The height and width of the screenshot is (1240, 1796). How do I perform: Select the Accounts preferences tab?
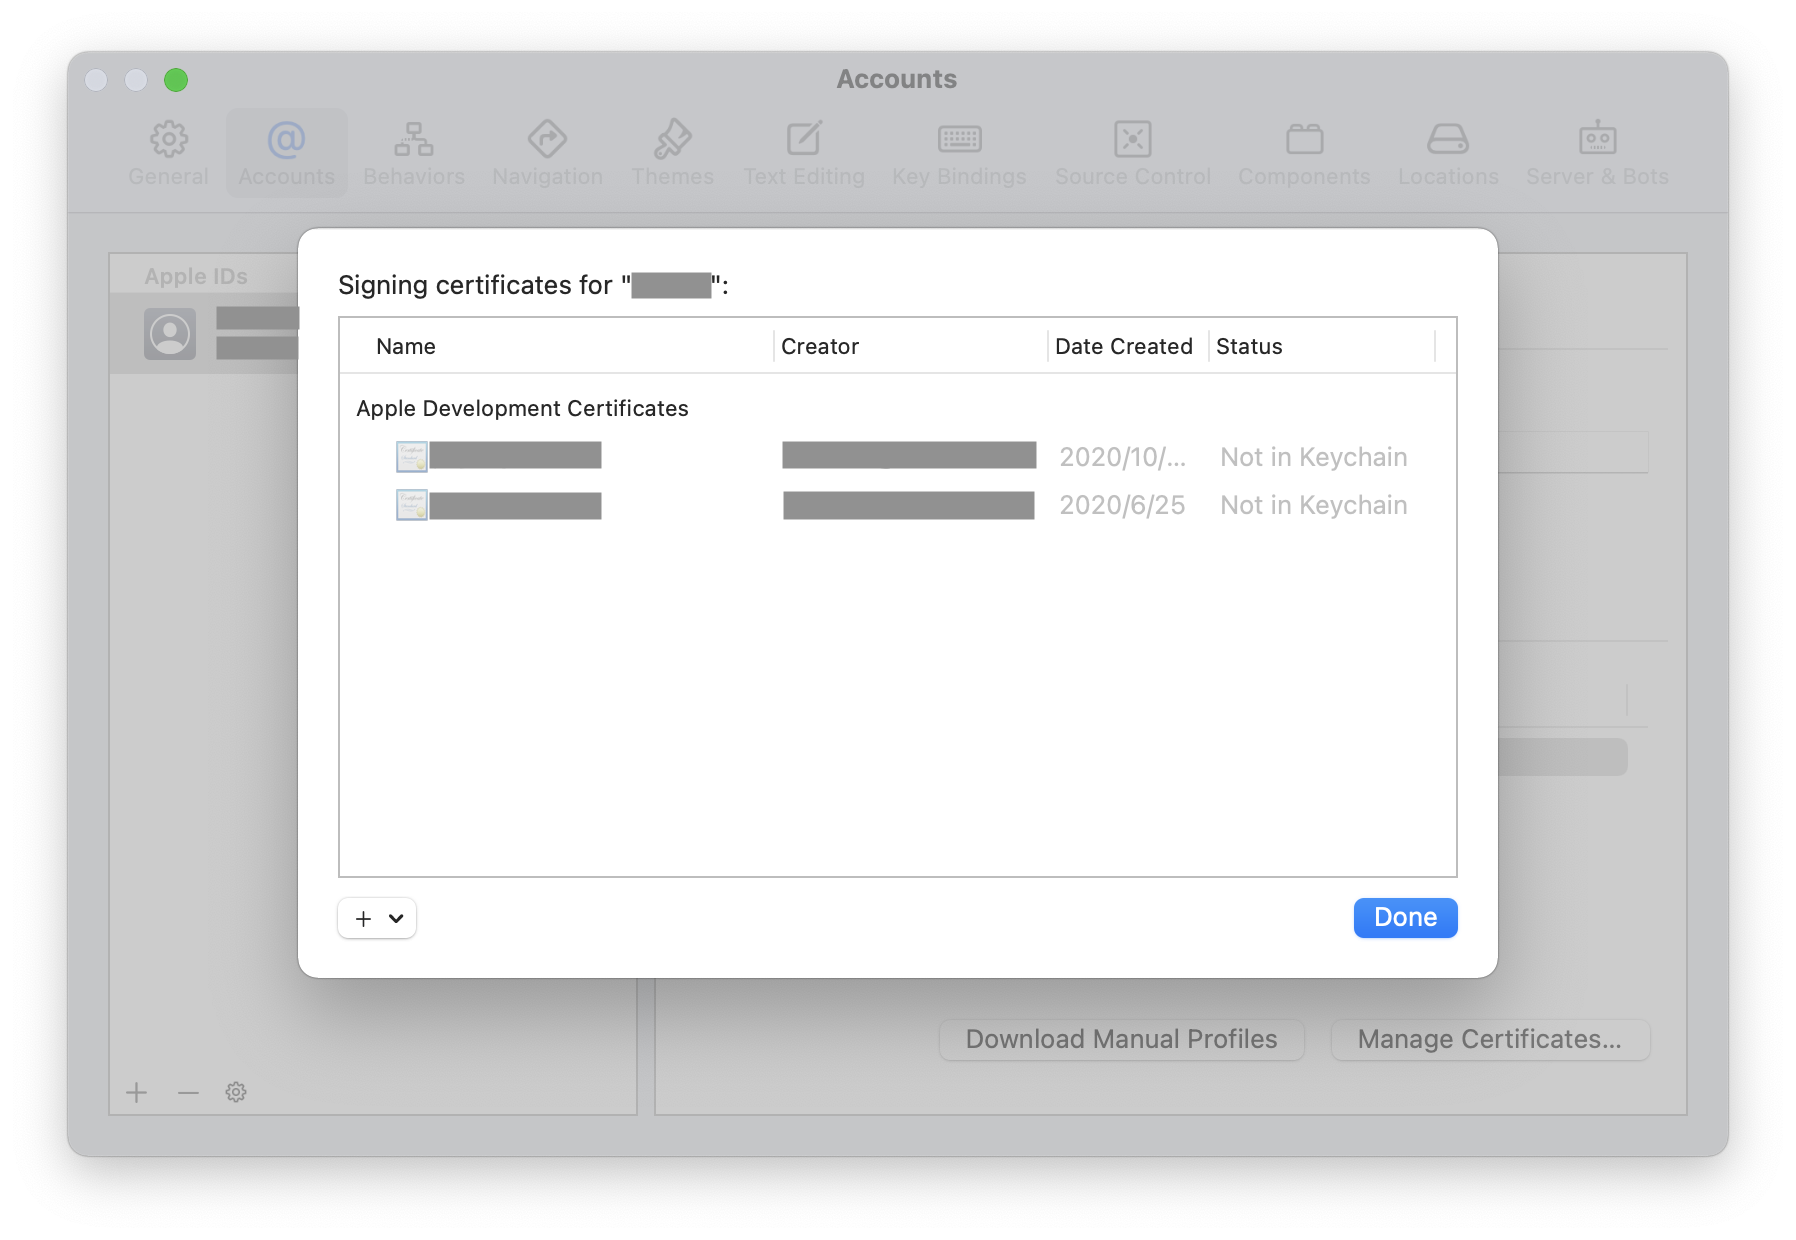coord(286,153)
